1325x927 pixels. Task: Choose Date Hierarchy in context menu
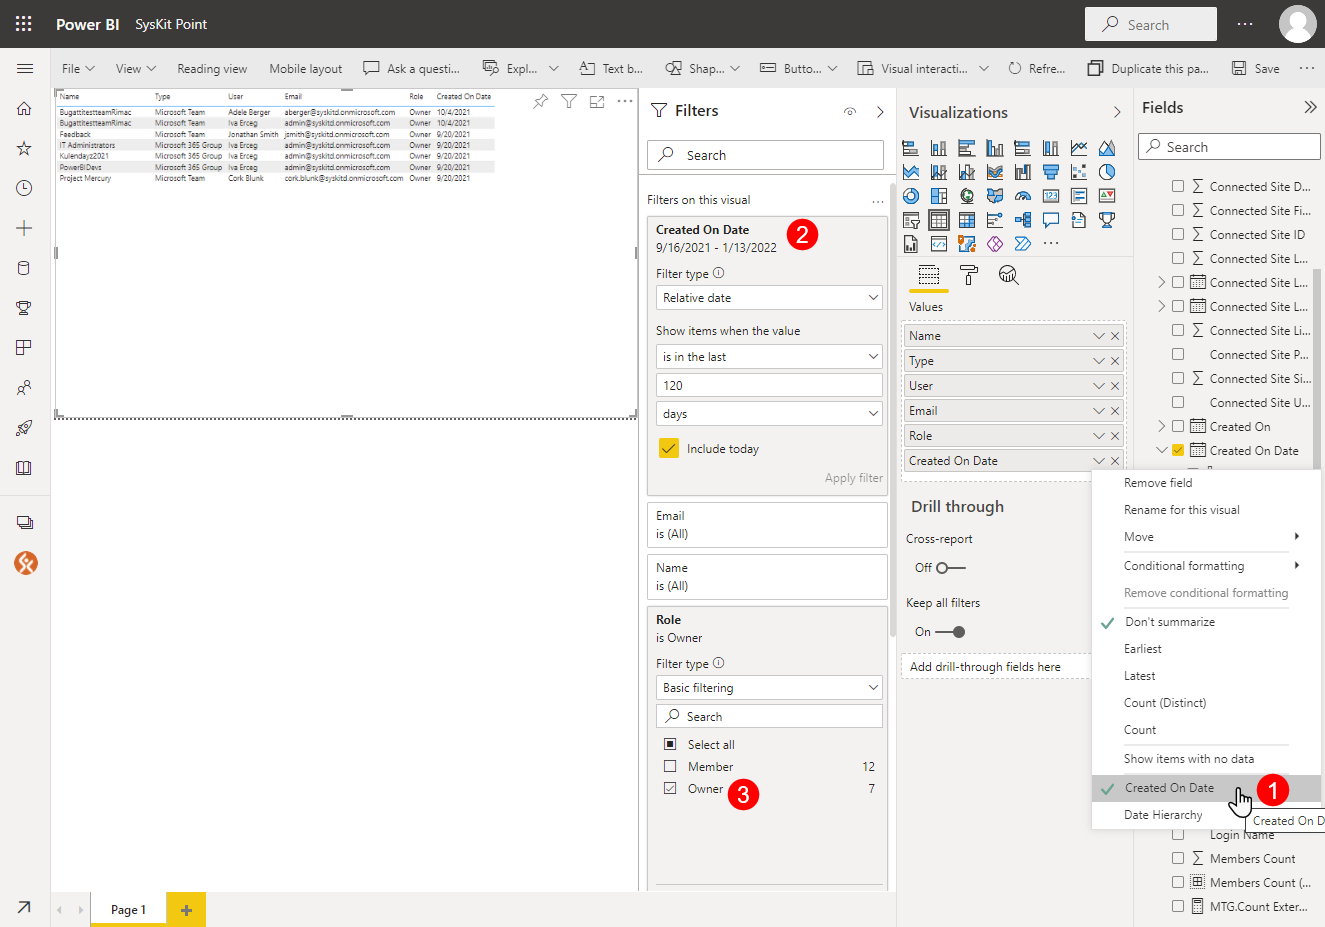[1163, 815]
